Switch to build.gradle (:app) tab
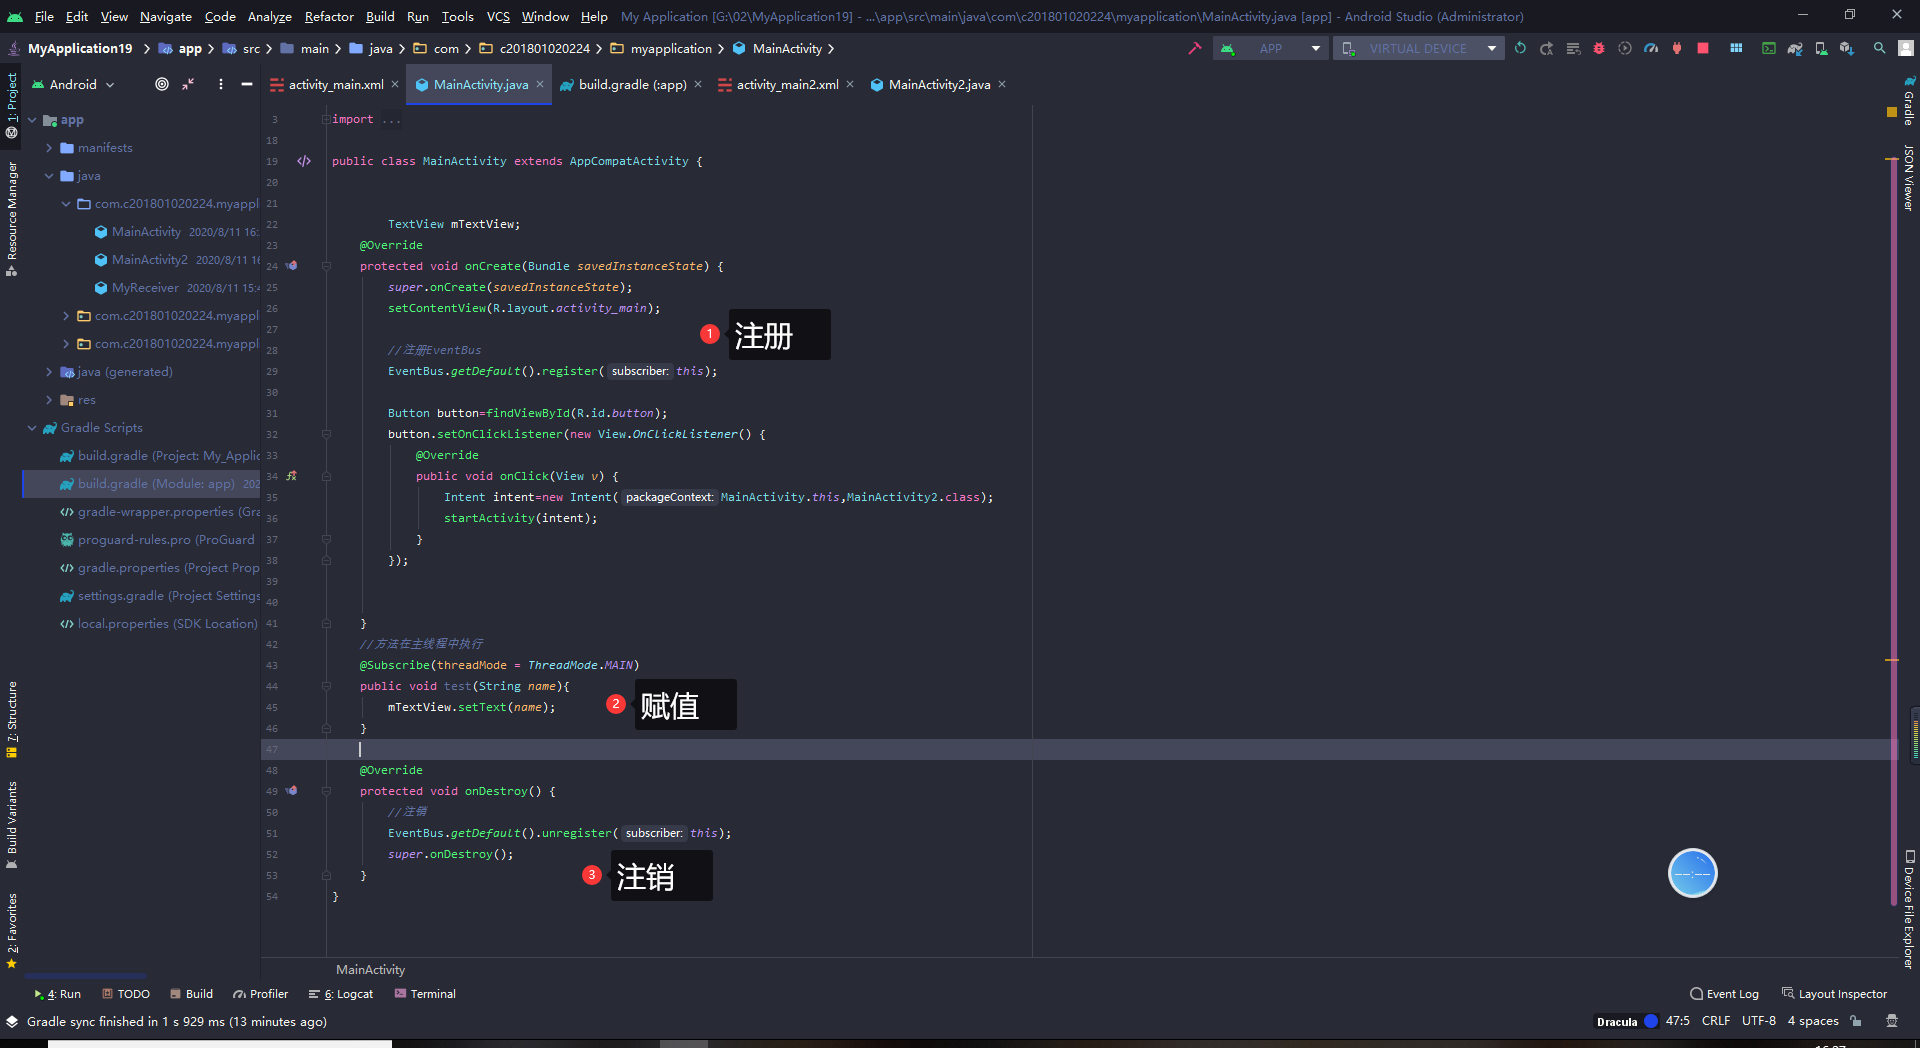This screenshot has width=1920, height=1048. (x=632, y=84)
